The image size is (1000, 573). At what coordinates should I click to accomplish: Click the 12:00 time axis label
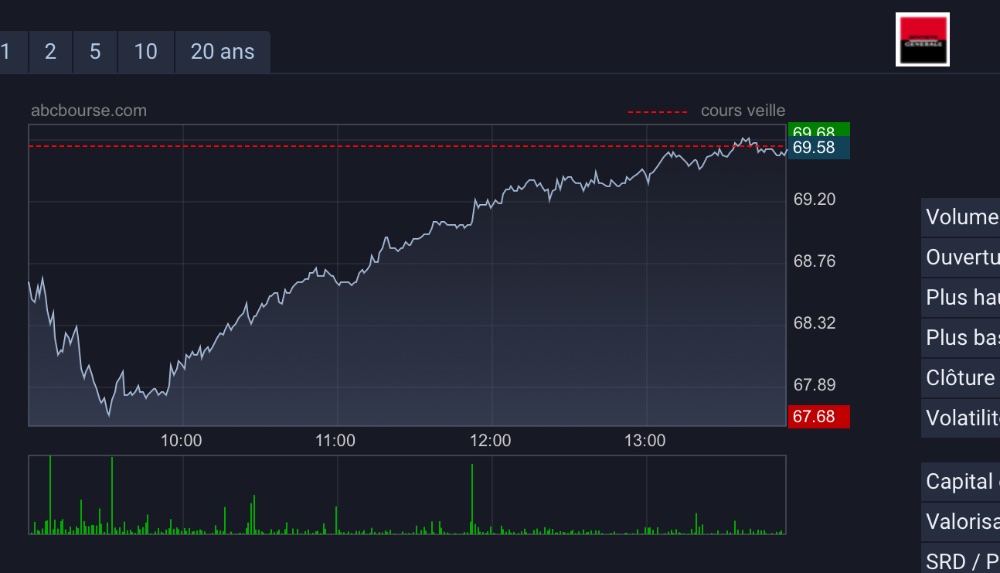click(490, 441)
